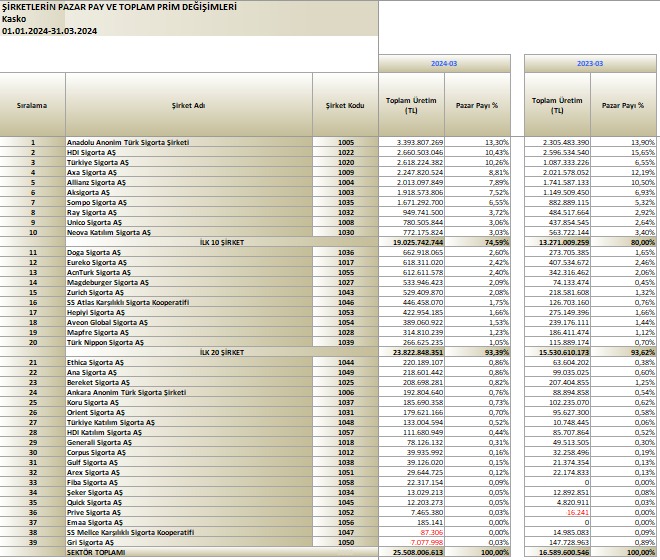The image size is (660, 560).
Task: Select 'SS Mellce Karşılıklı Sigorta Kooperatifi' cell
Action: click(189, 532)
